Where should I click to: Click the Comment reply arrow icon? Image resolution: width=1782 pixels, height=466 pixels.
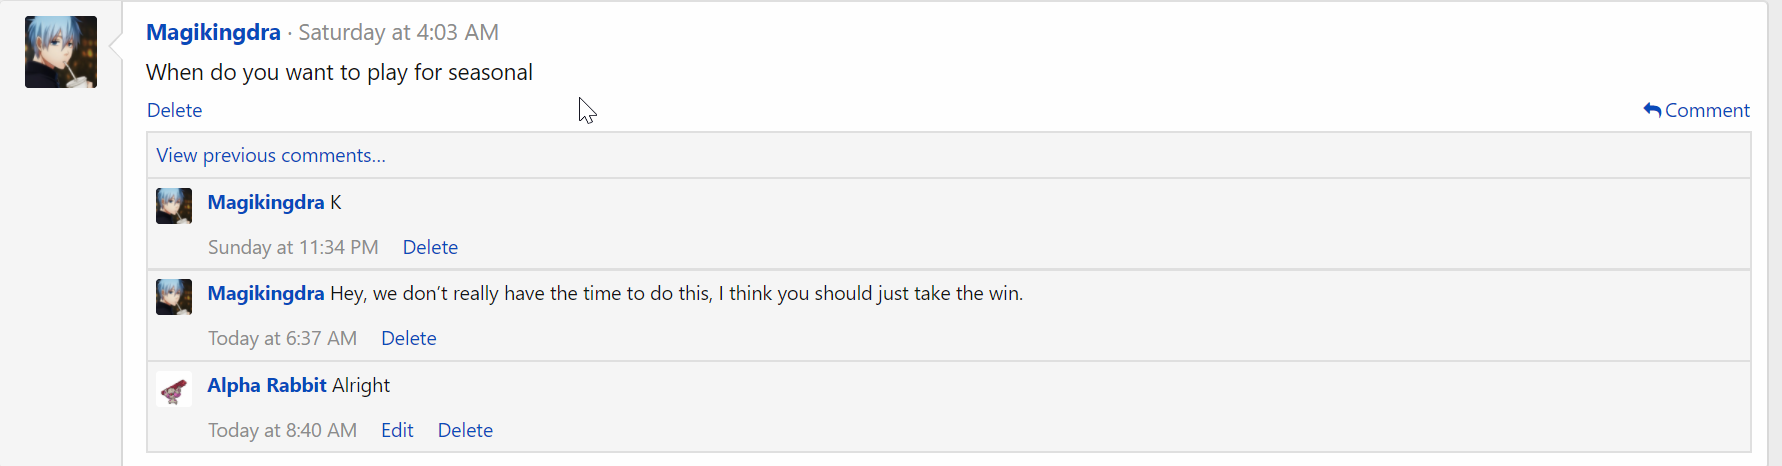coord(1652,110)
